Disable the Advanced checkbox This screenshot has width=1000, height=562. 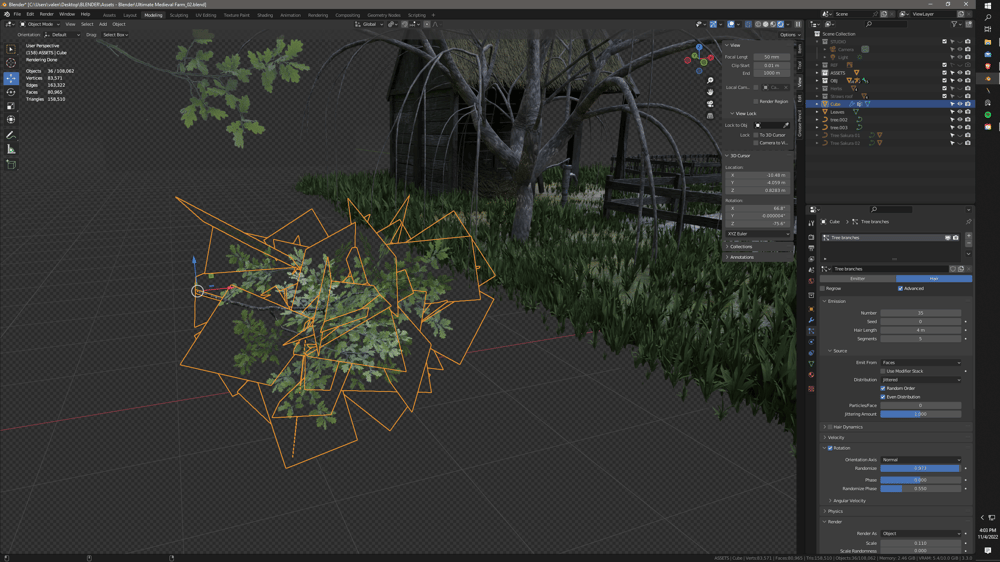(901, 288)
